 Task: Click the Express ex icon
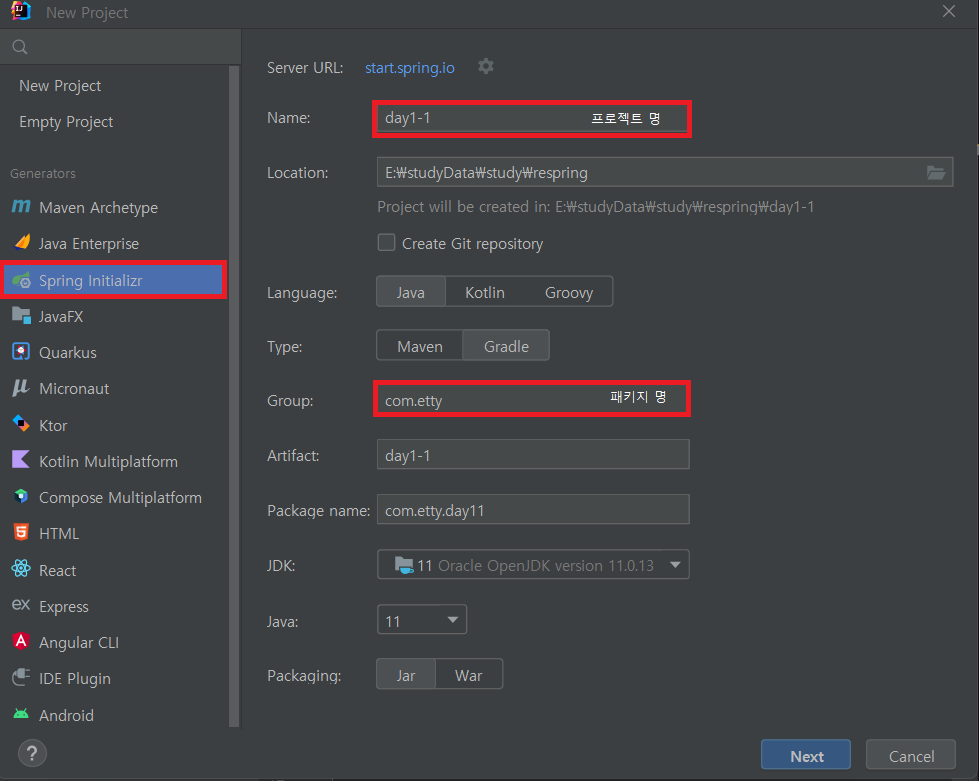21,605
